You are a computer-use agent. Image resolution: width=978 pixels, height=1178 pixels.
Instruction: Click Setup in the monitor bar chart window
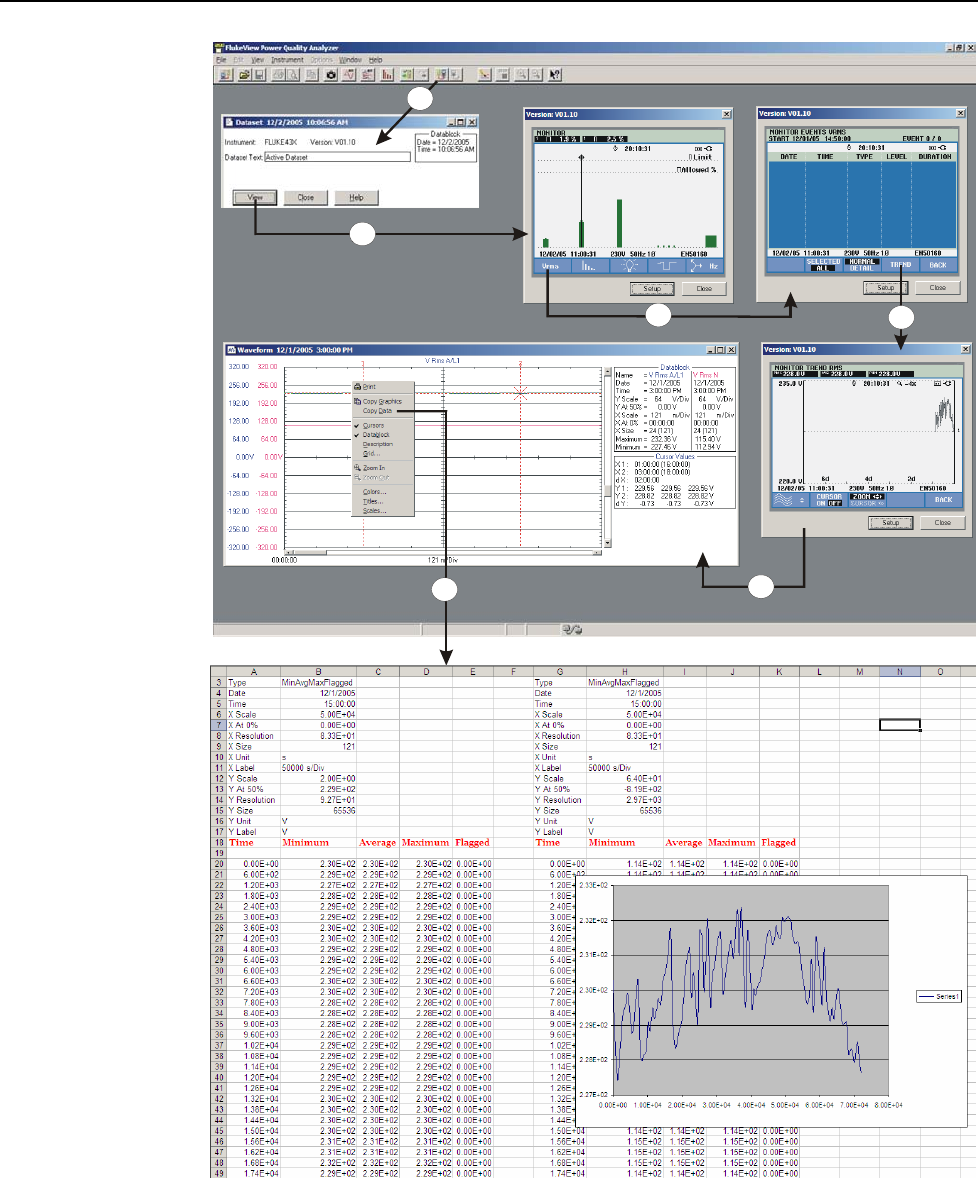pyautogui.click(x=652, y=288)
